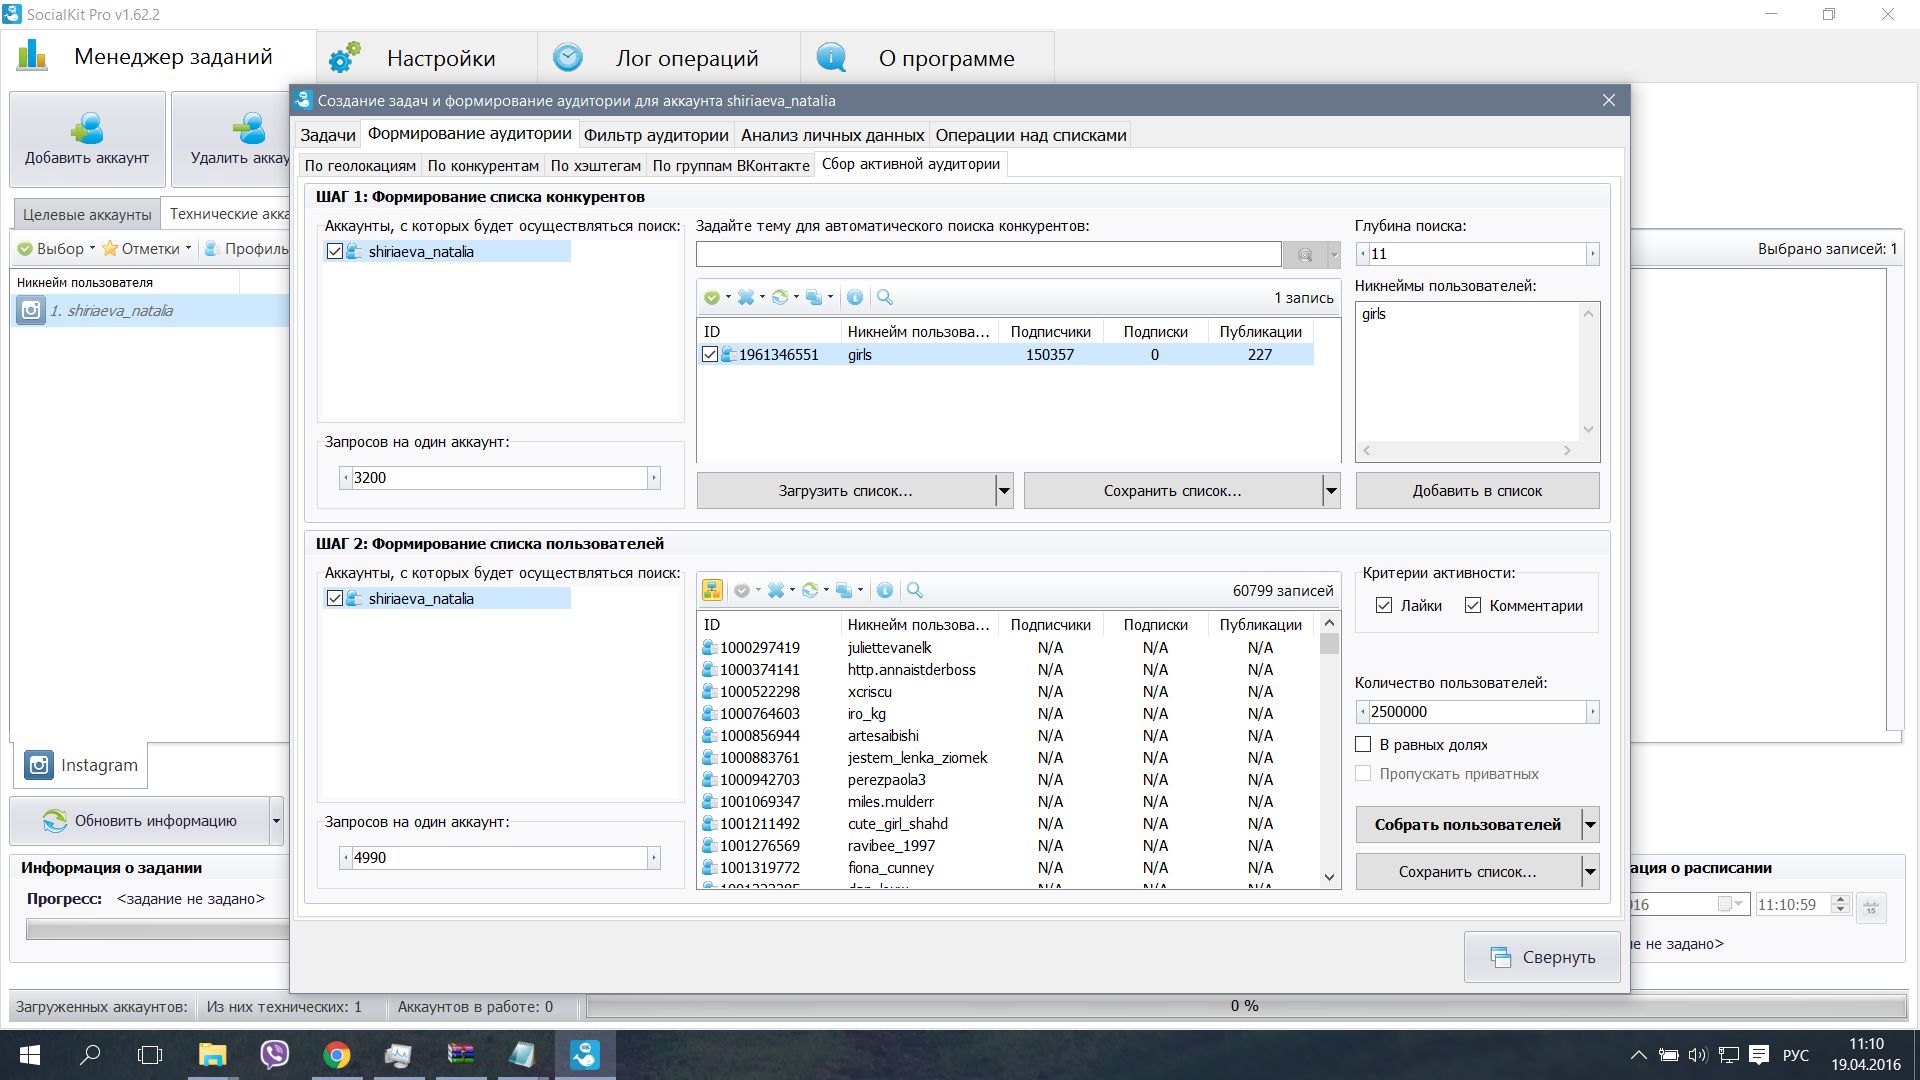This screenshot has height=1080, width=1920.
Task: Uncheck the girls competitor row checkbox
Action: click(710, 354)
